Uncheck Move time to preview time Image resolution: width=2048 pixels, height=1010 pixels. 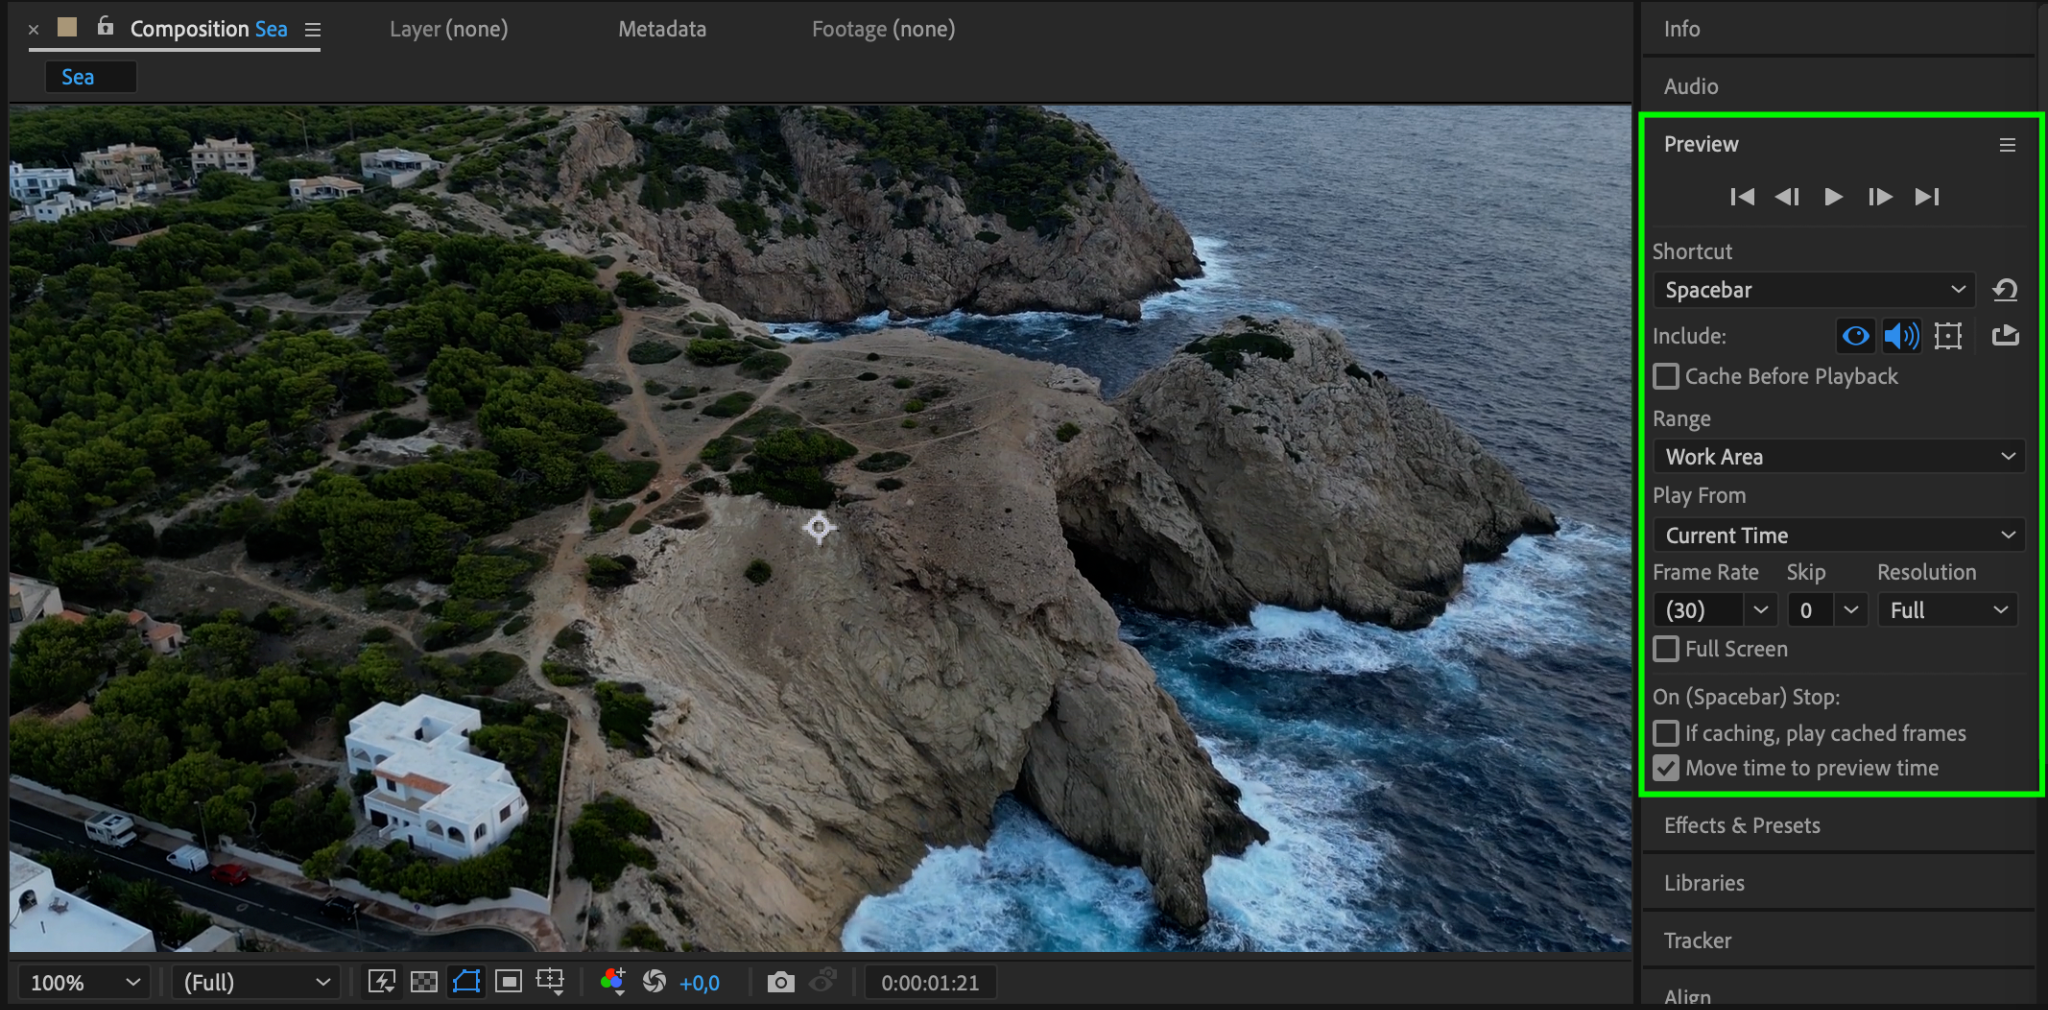(x=1666, y=768)
